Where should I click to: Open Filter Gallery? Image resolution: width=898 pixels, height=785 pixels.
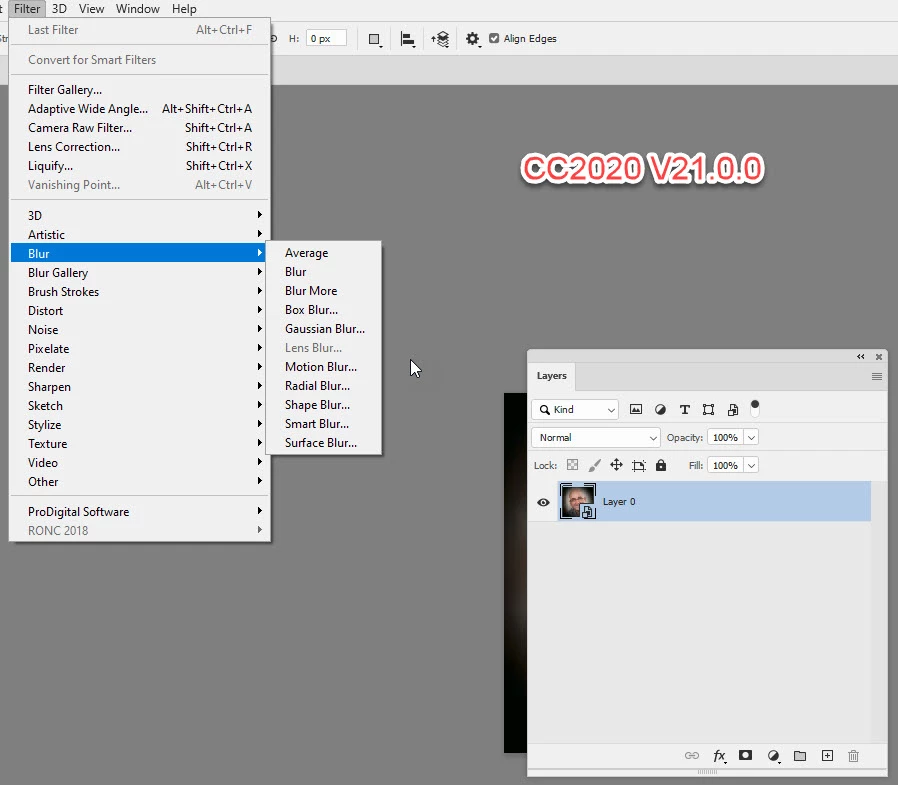(x=140, y=89)
